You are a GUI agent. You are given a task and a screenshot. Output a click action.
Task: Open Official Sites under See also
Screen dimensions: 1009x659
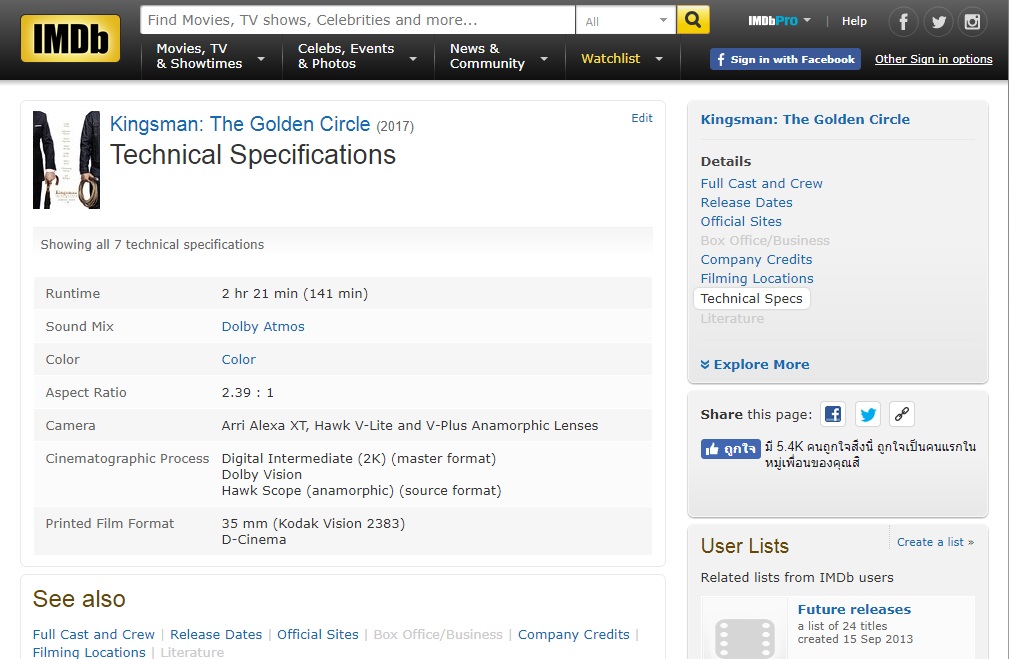click(318, 635)
